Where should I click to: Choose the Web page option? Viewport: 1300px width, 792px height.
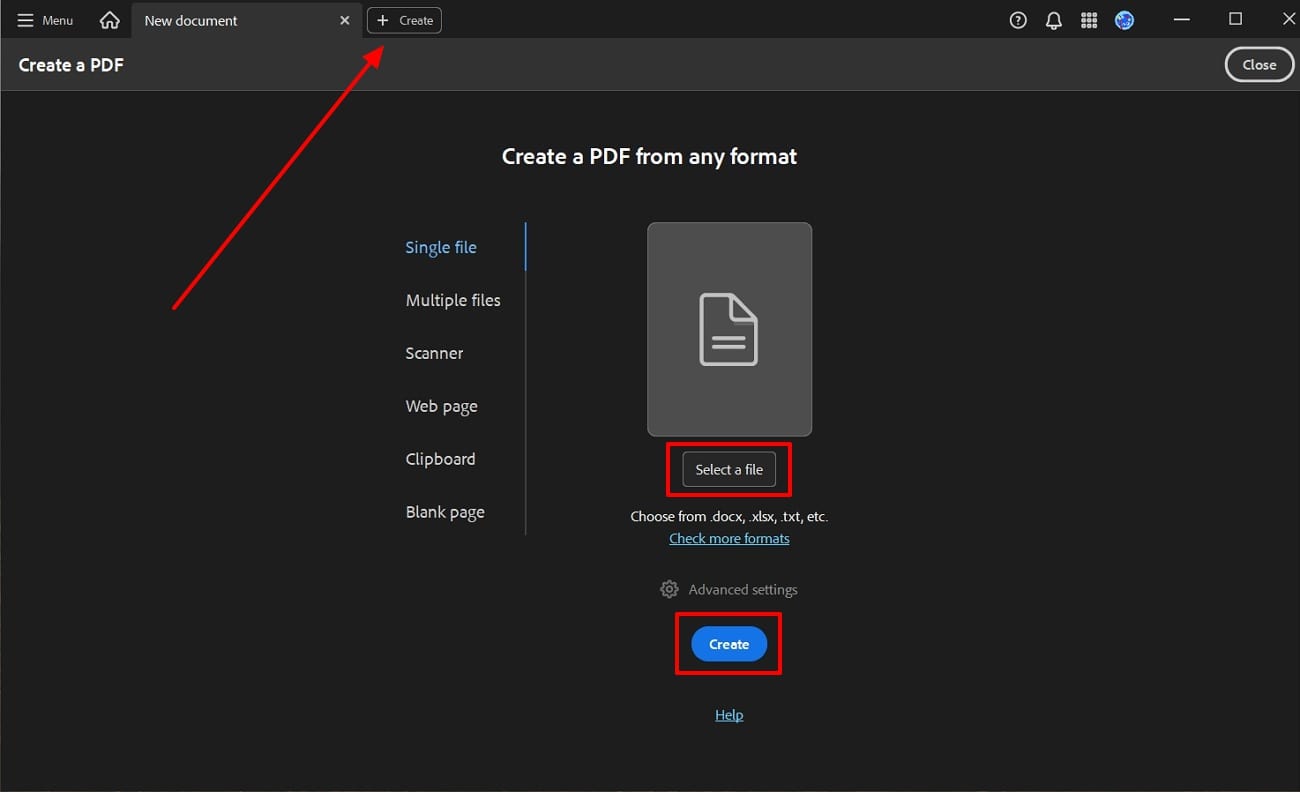pos(441,406)
